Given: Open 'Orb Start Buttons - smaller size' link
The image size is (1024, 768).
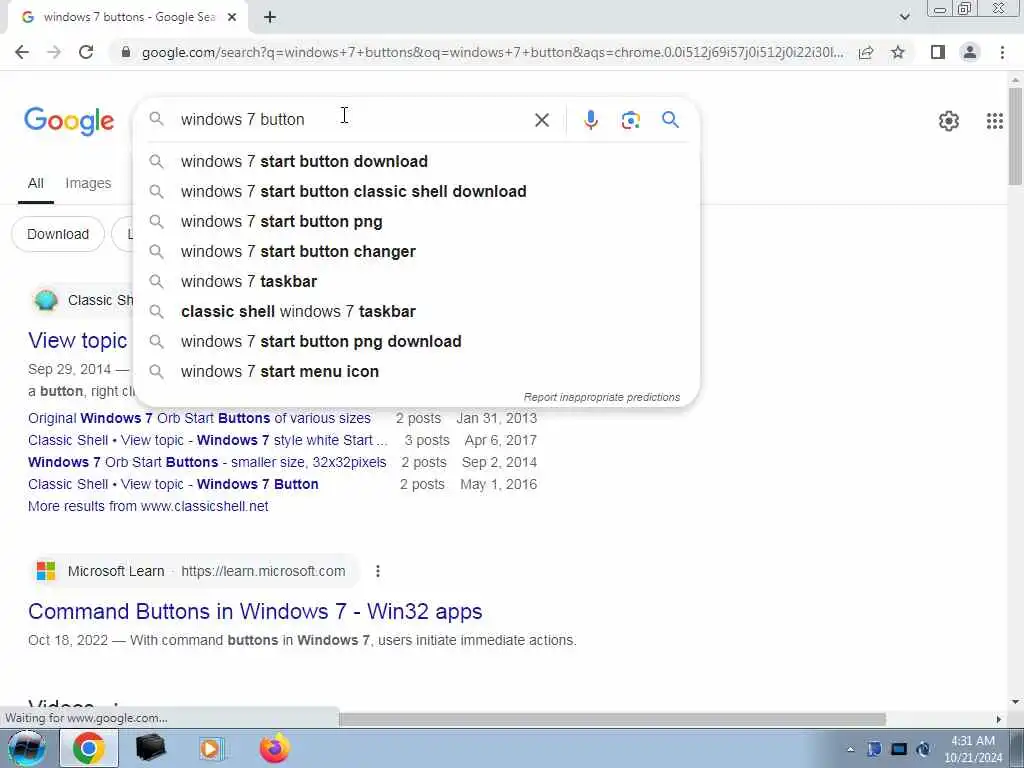Looking at the screenshot, I should click(207, 462).
